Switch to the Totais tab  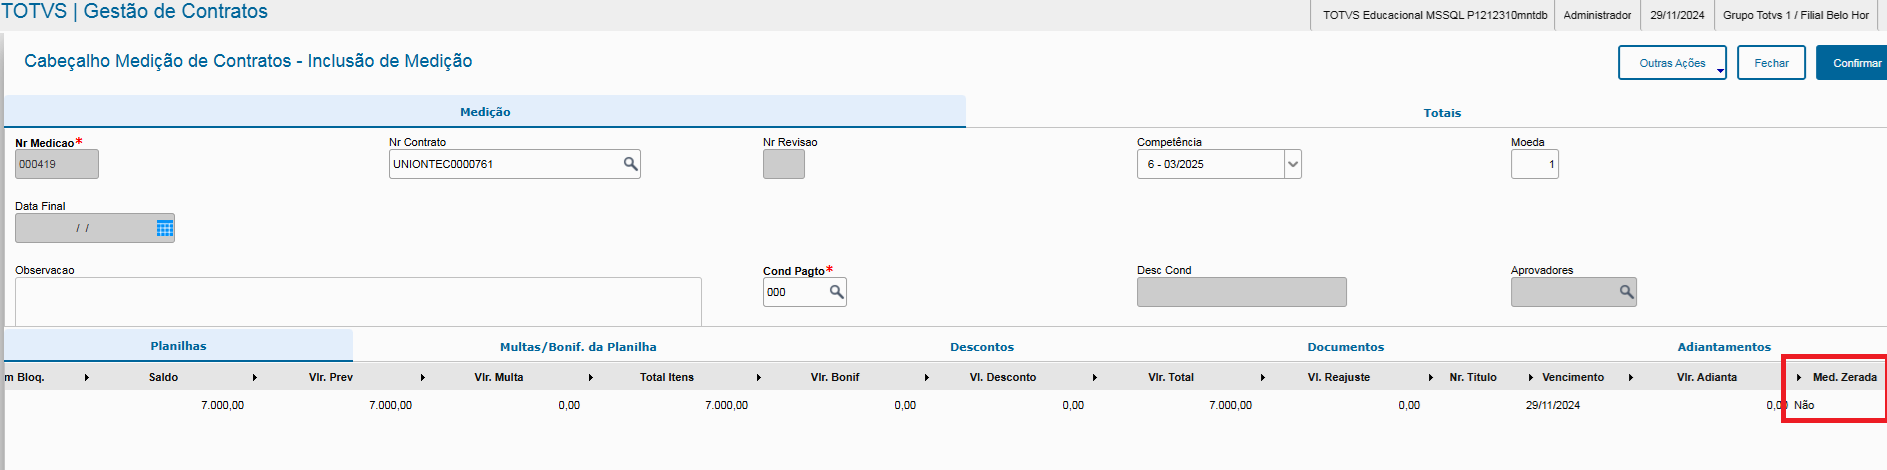click(1442, 113)
